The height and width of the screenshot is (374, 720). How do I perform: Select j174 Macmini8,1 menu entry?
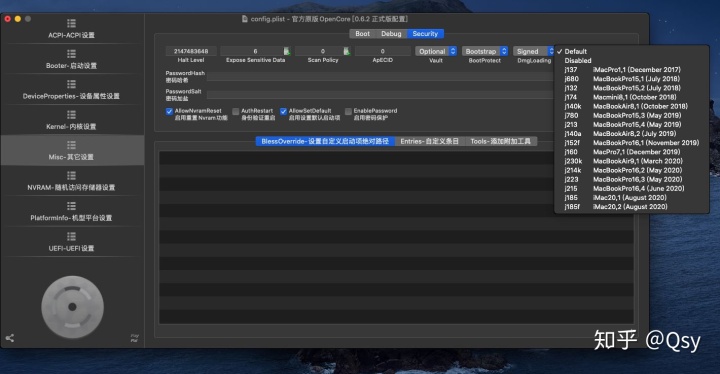[x=631, y=97]
